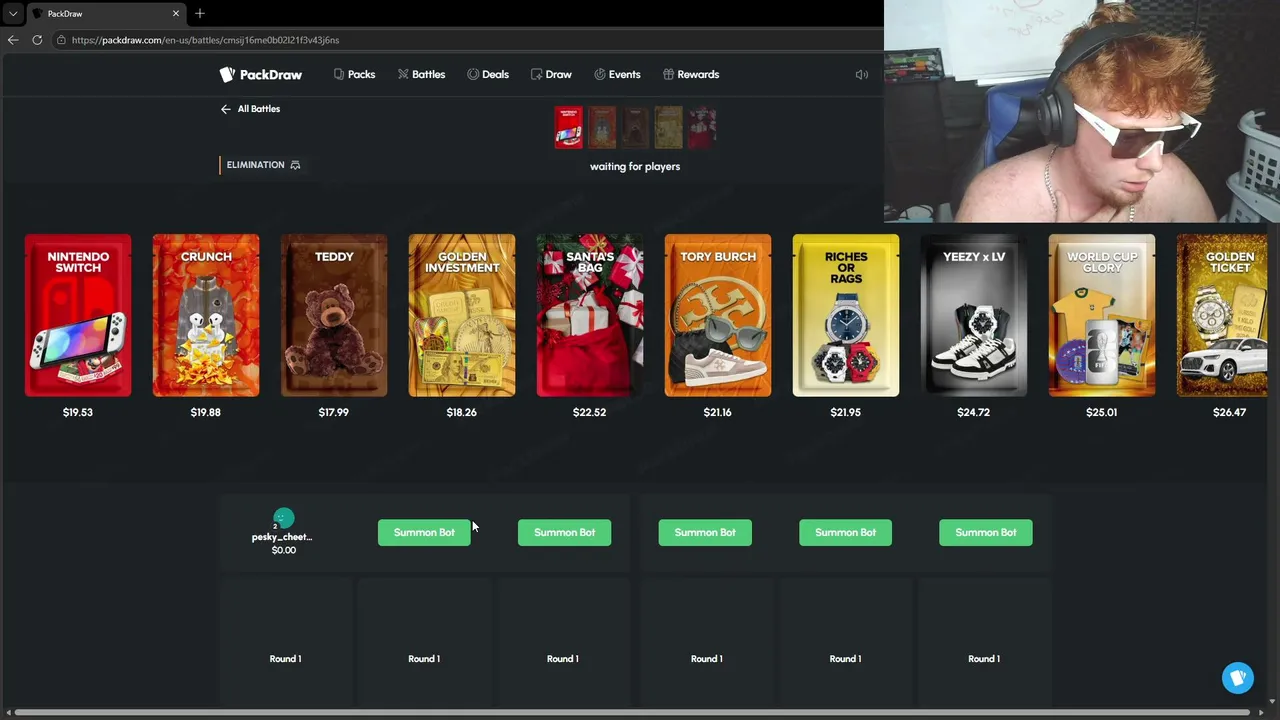The height and width of the screenshot is (720, 1280).
Task: Click the $18.26 price under Golden Investment
Action: pos(462,412)
